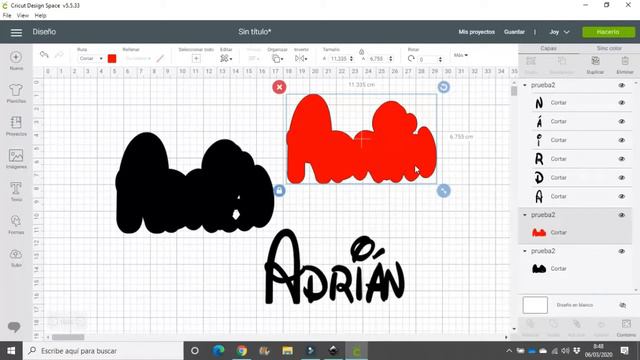Open the Cortar linetype dropdown
Screen dimensions: 640x360
pyautogui.click(x=91, y=59)
